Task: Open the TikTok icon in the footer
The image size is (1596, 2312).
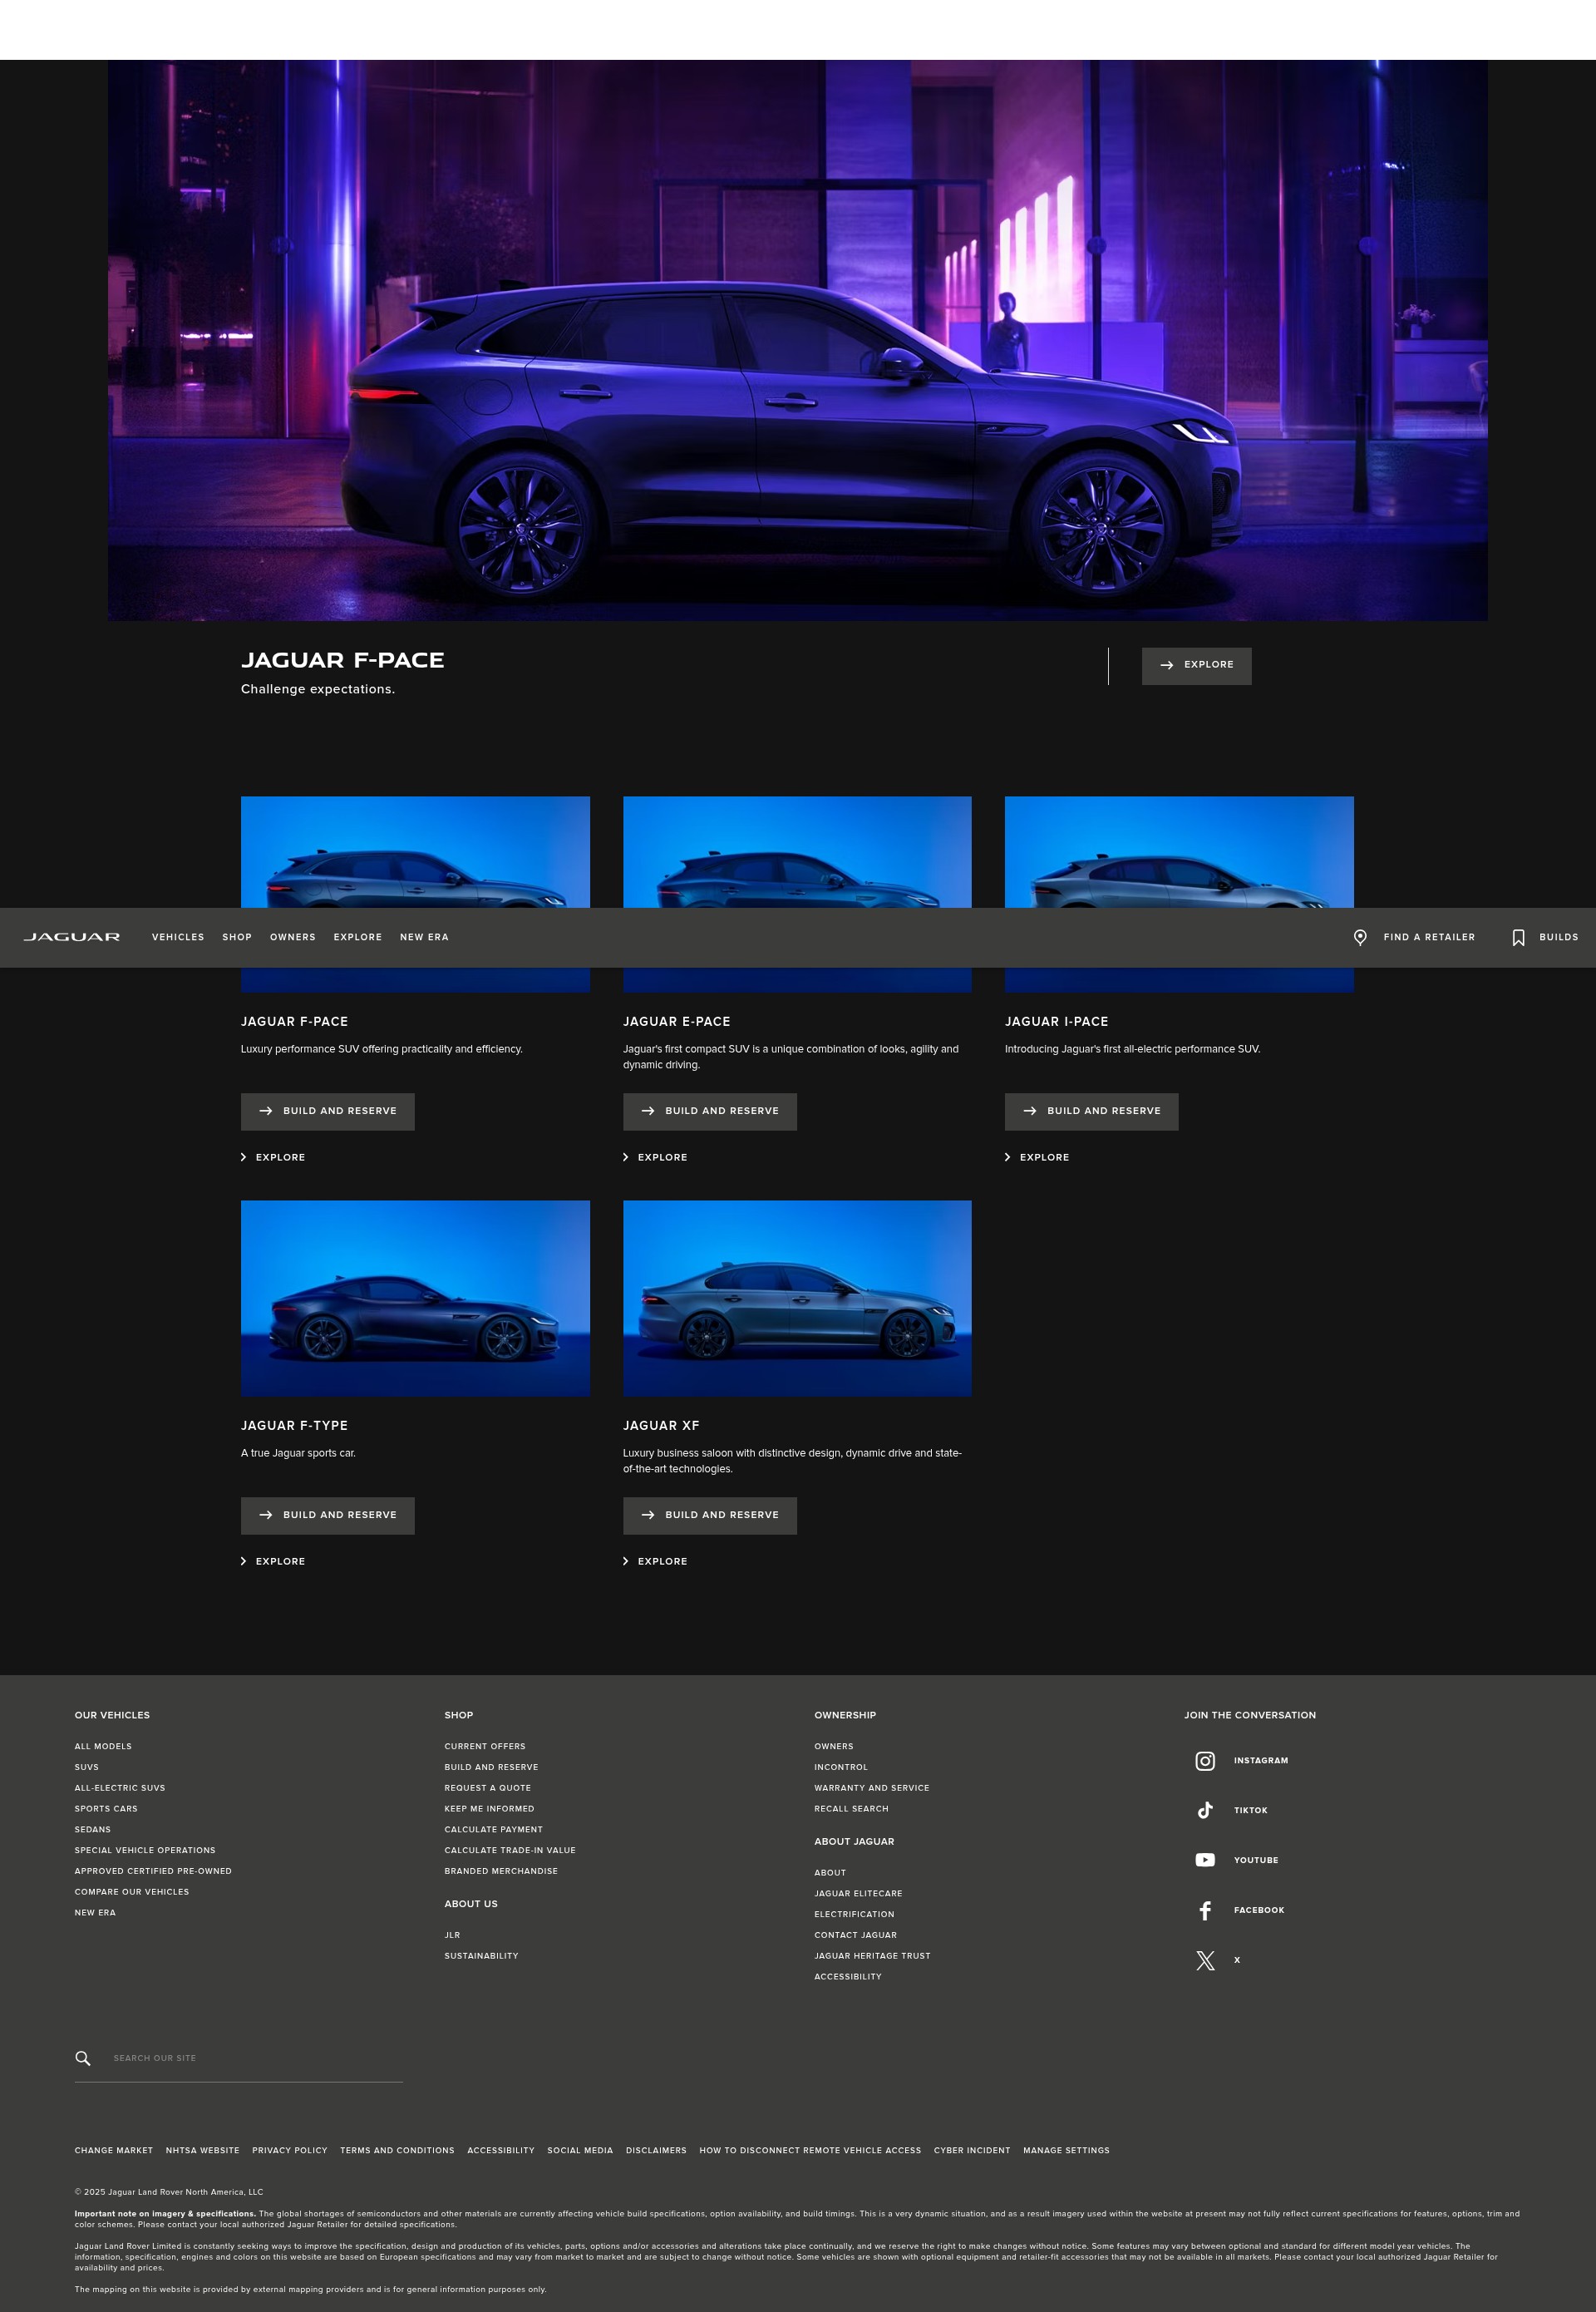Action: [x=1205, y=1810]
